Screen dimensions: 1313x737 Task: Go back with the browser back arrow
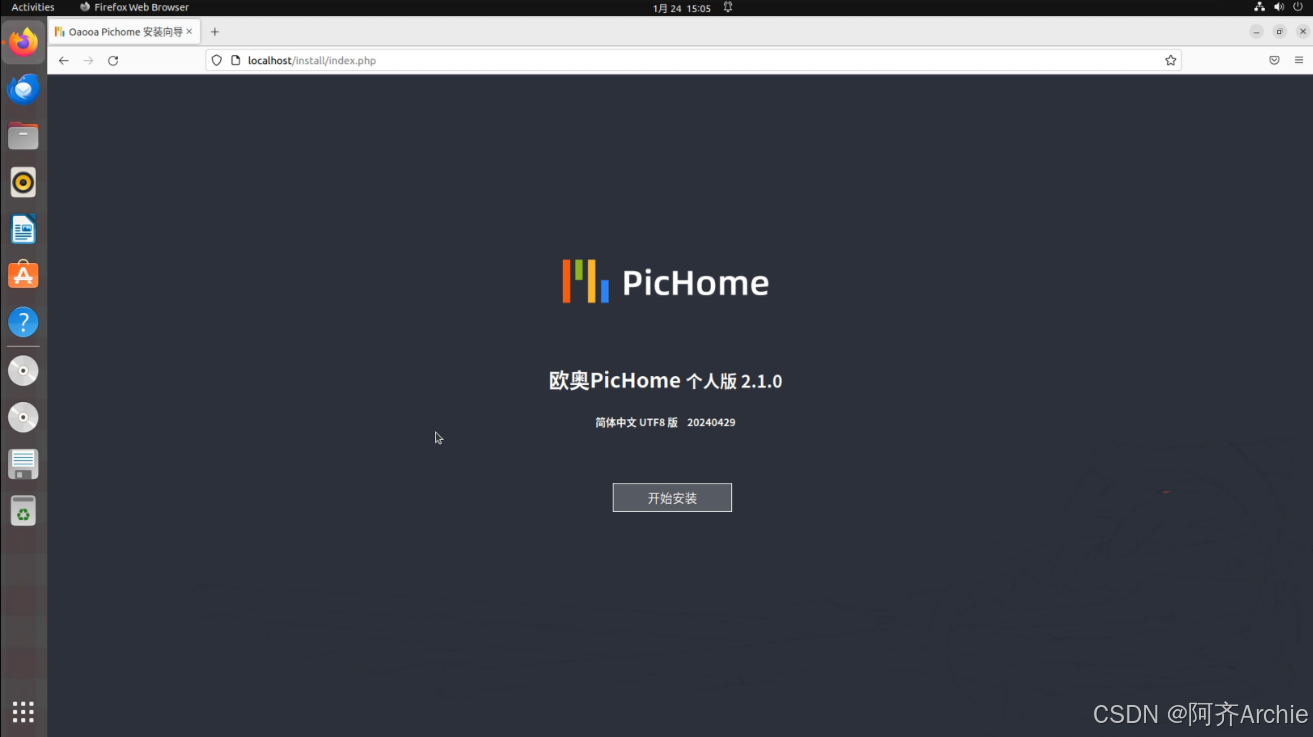pyautogui.click(x=63, y=60)
